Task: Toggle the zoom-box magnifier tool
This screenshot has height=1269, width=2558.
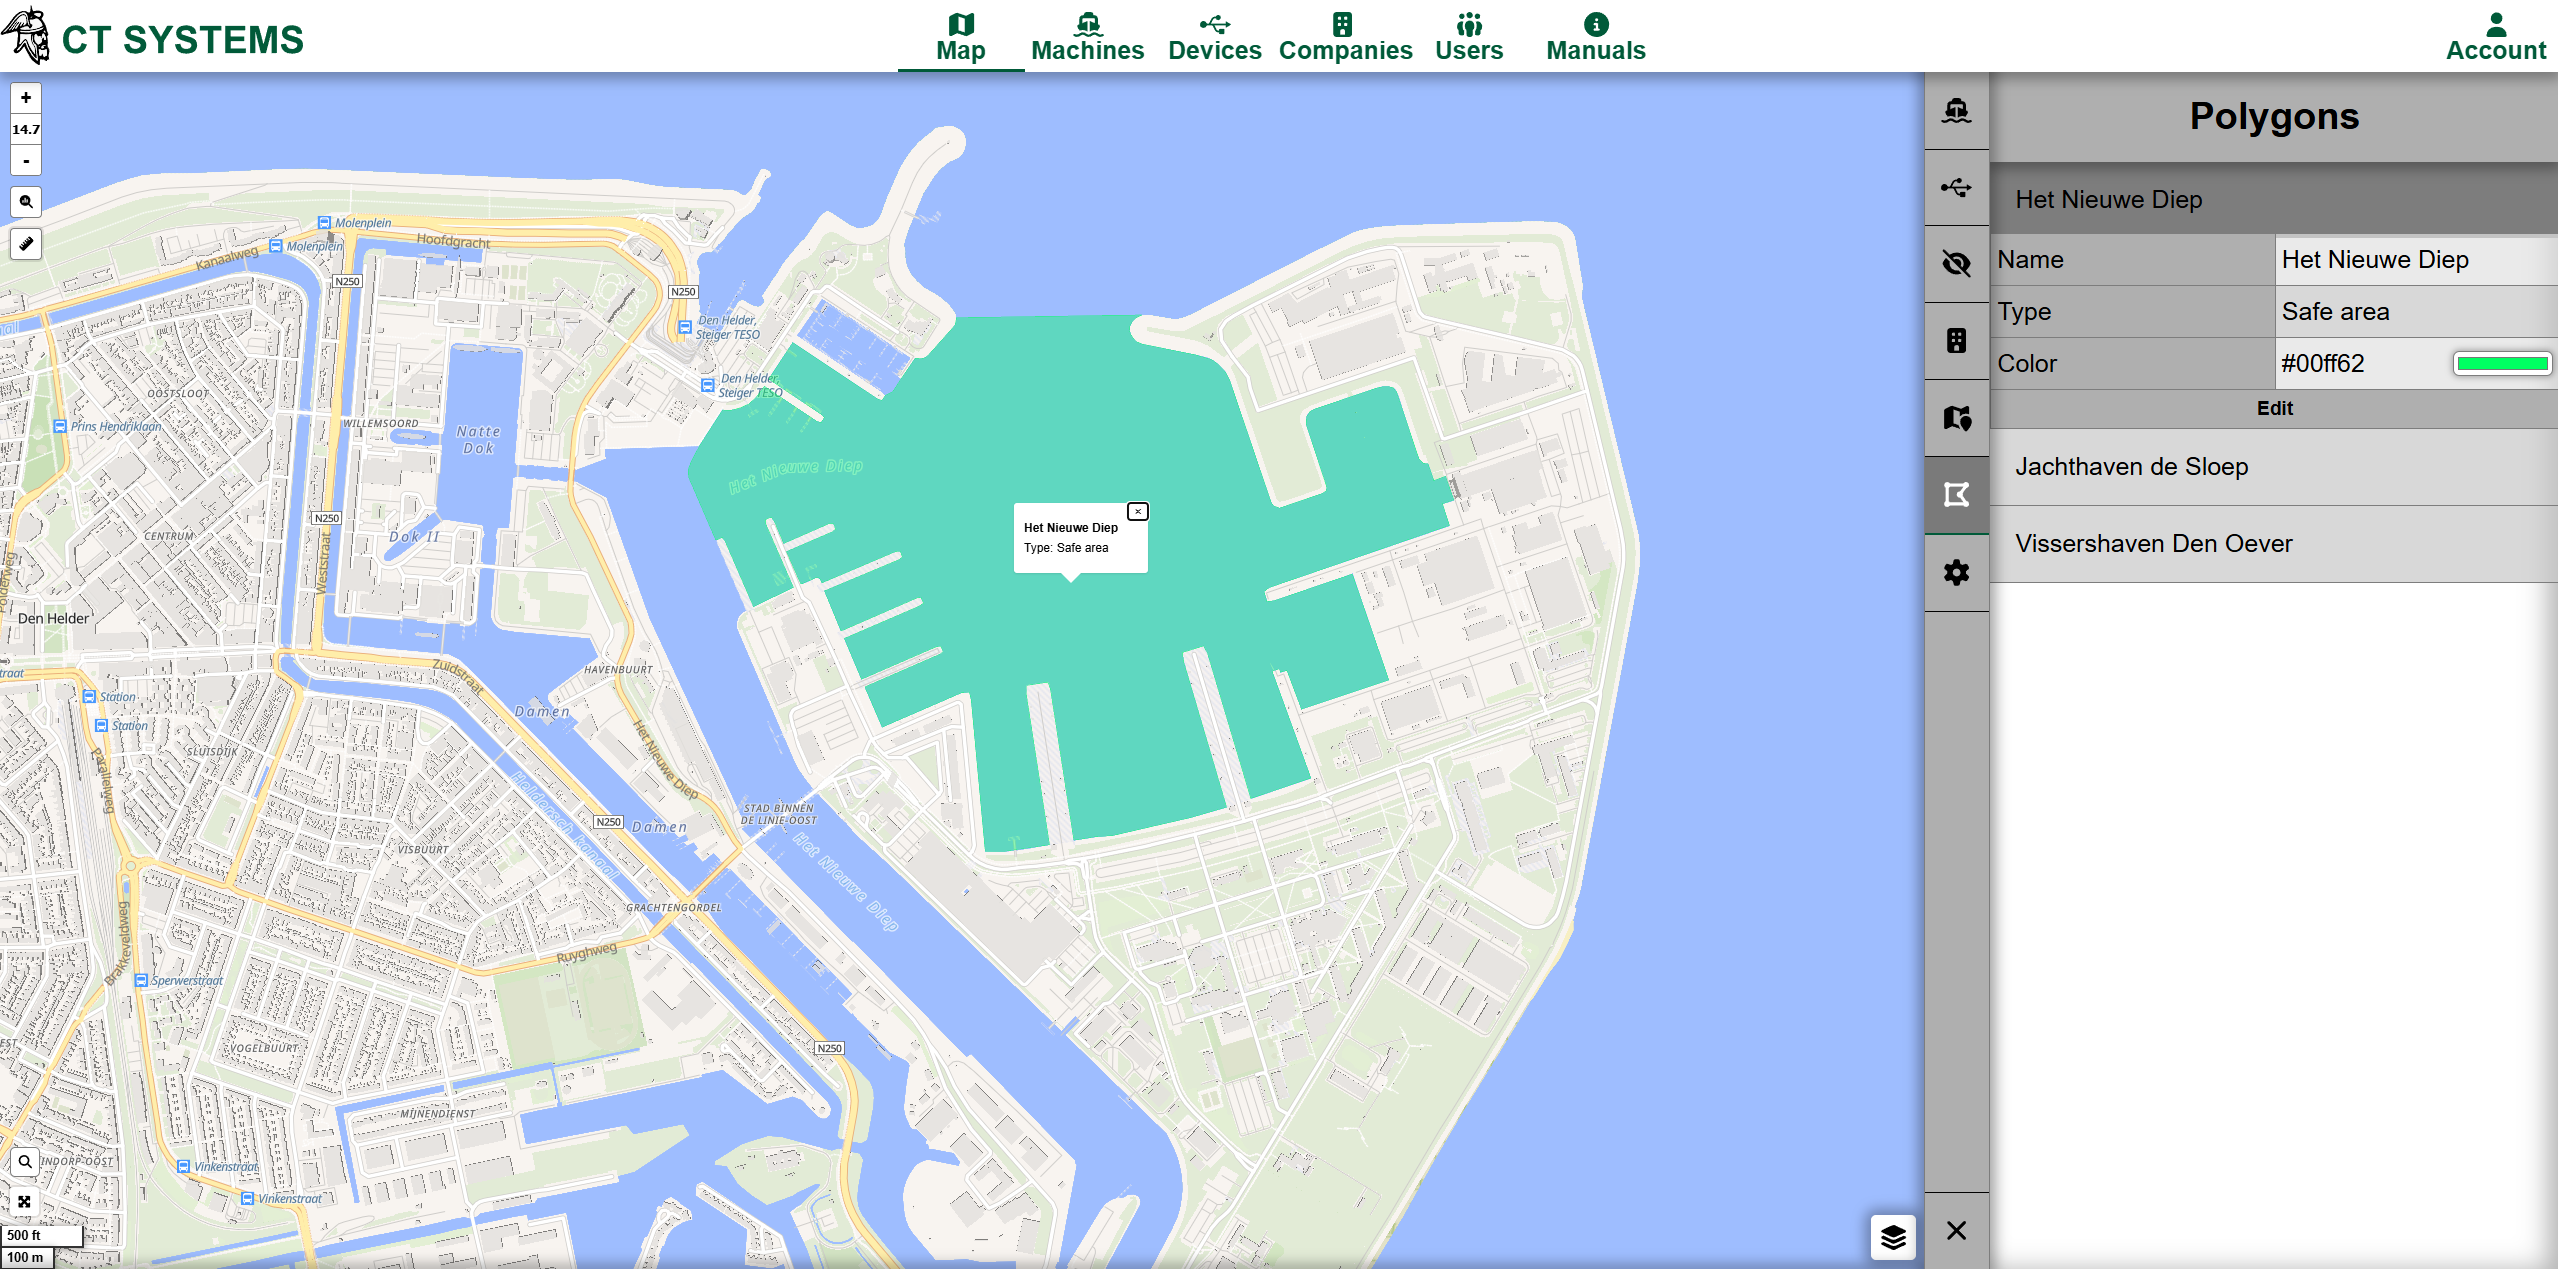Action: click(x=25, y=201)
